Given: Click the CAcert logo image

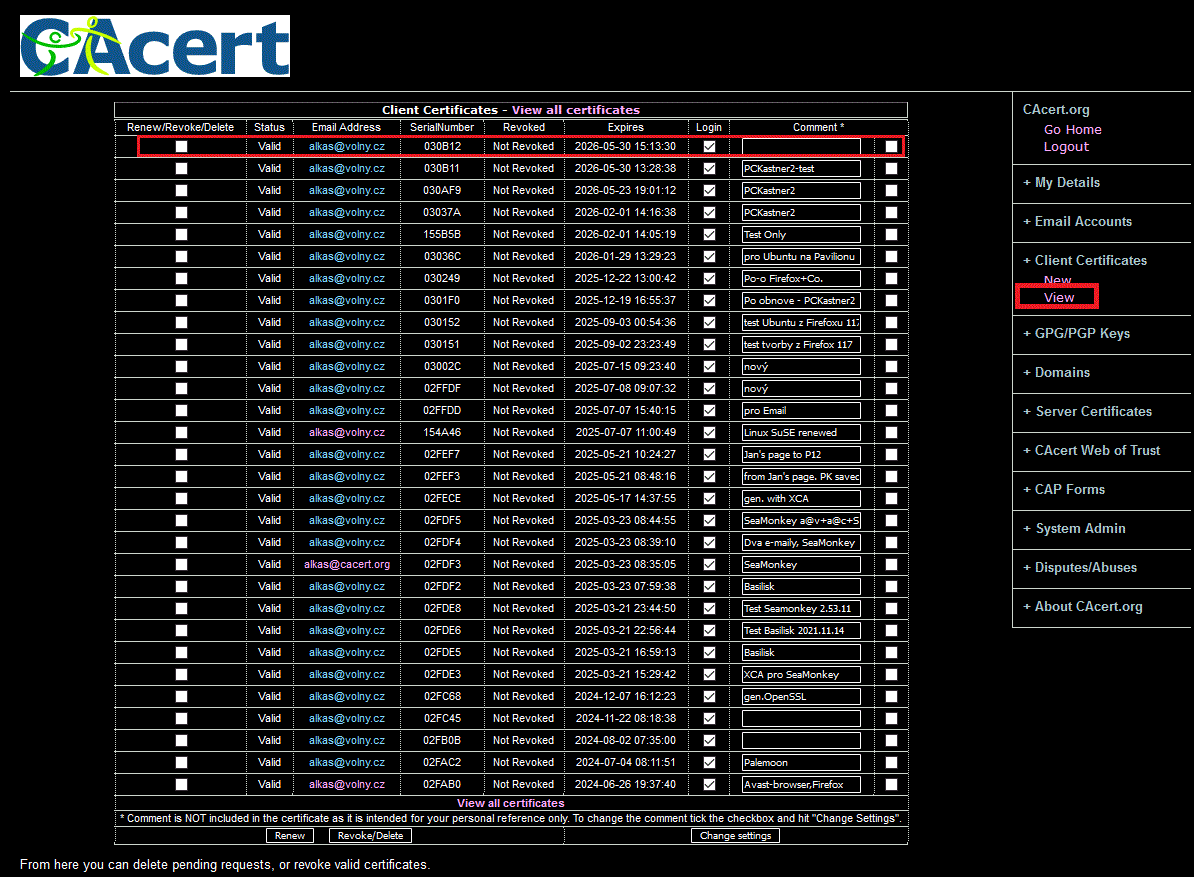Looking at the screenshot, I should pyautogui.click(x=155, y=46).
